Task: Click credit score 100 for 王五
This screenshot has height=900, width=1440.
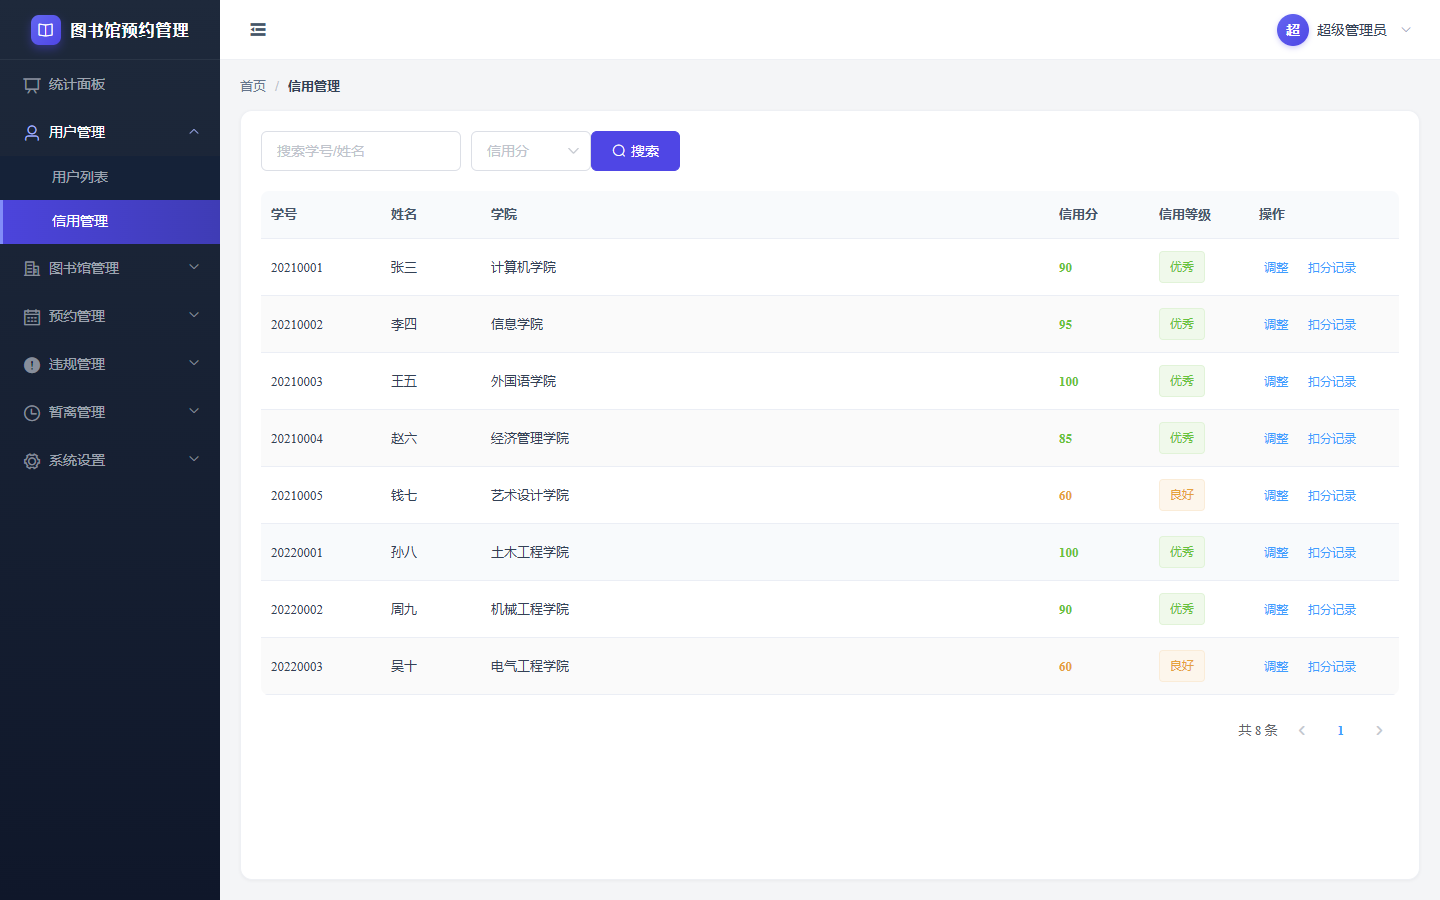Action: pyautogui.click(x=1069, y=382)
